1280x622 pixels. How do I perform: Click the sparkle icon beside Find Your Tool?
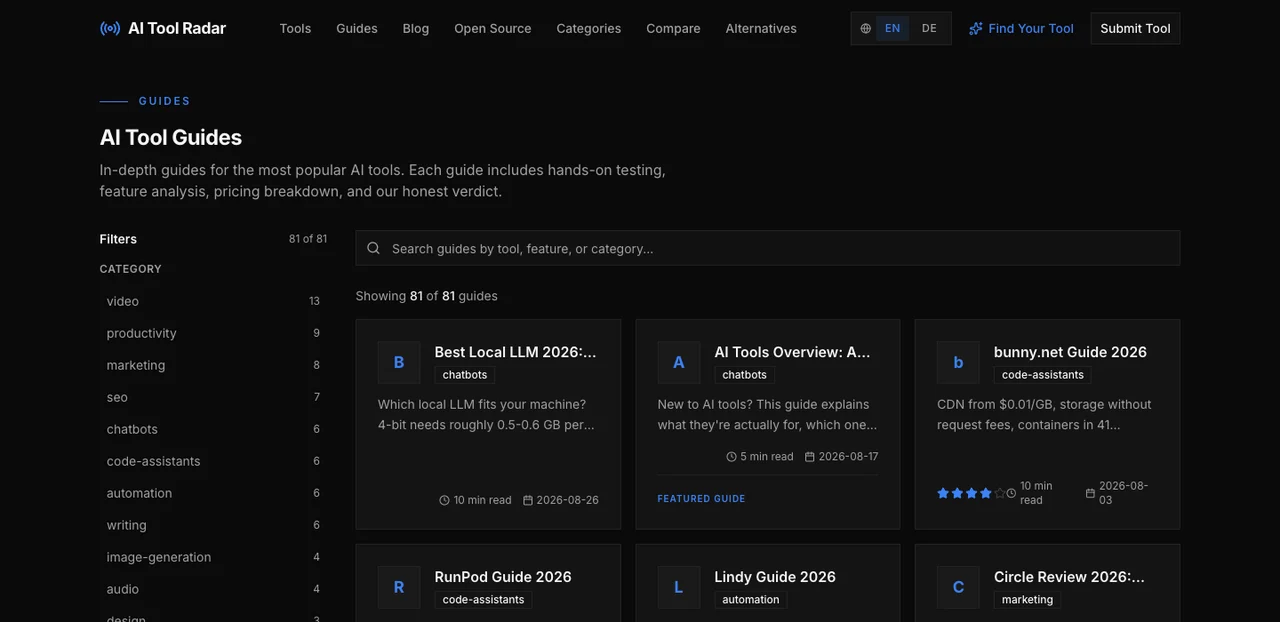pyautogui.click(x=976, y=28)
